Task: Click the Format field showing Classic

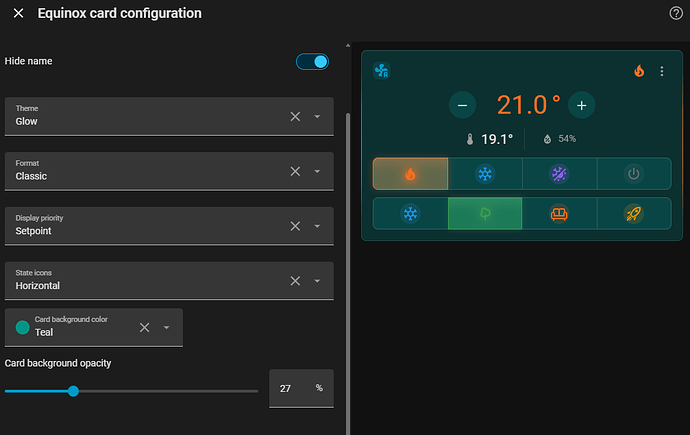Action: click(x=169, y=171)
